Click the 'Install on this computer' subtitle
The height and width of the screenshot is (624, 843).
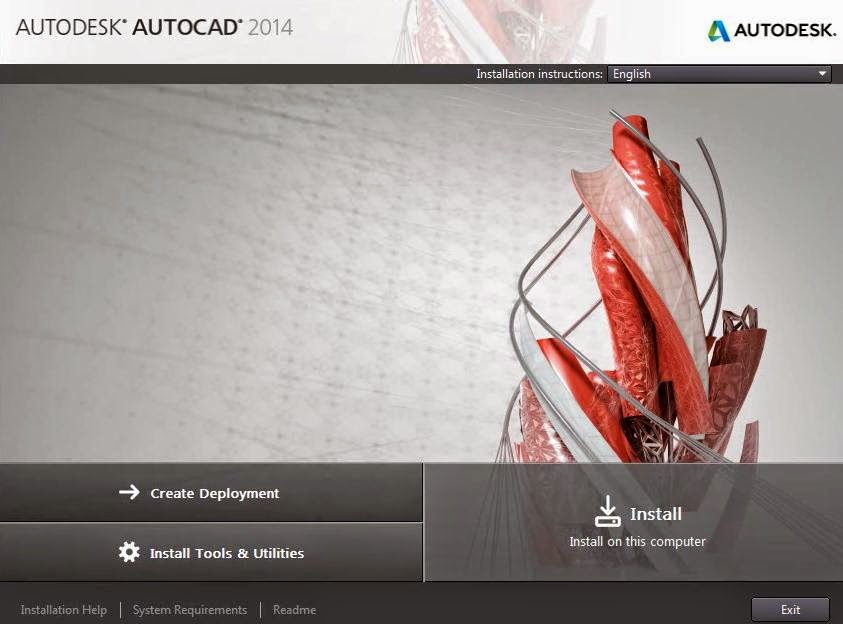637,541
